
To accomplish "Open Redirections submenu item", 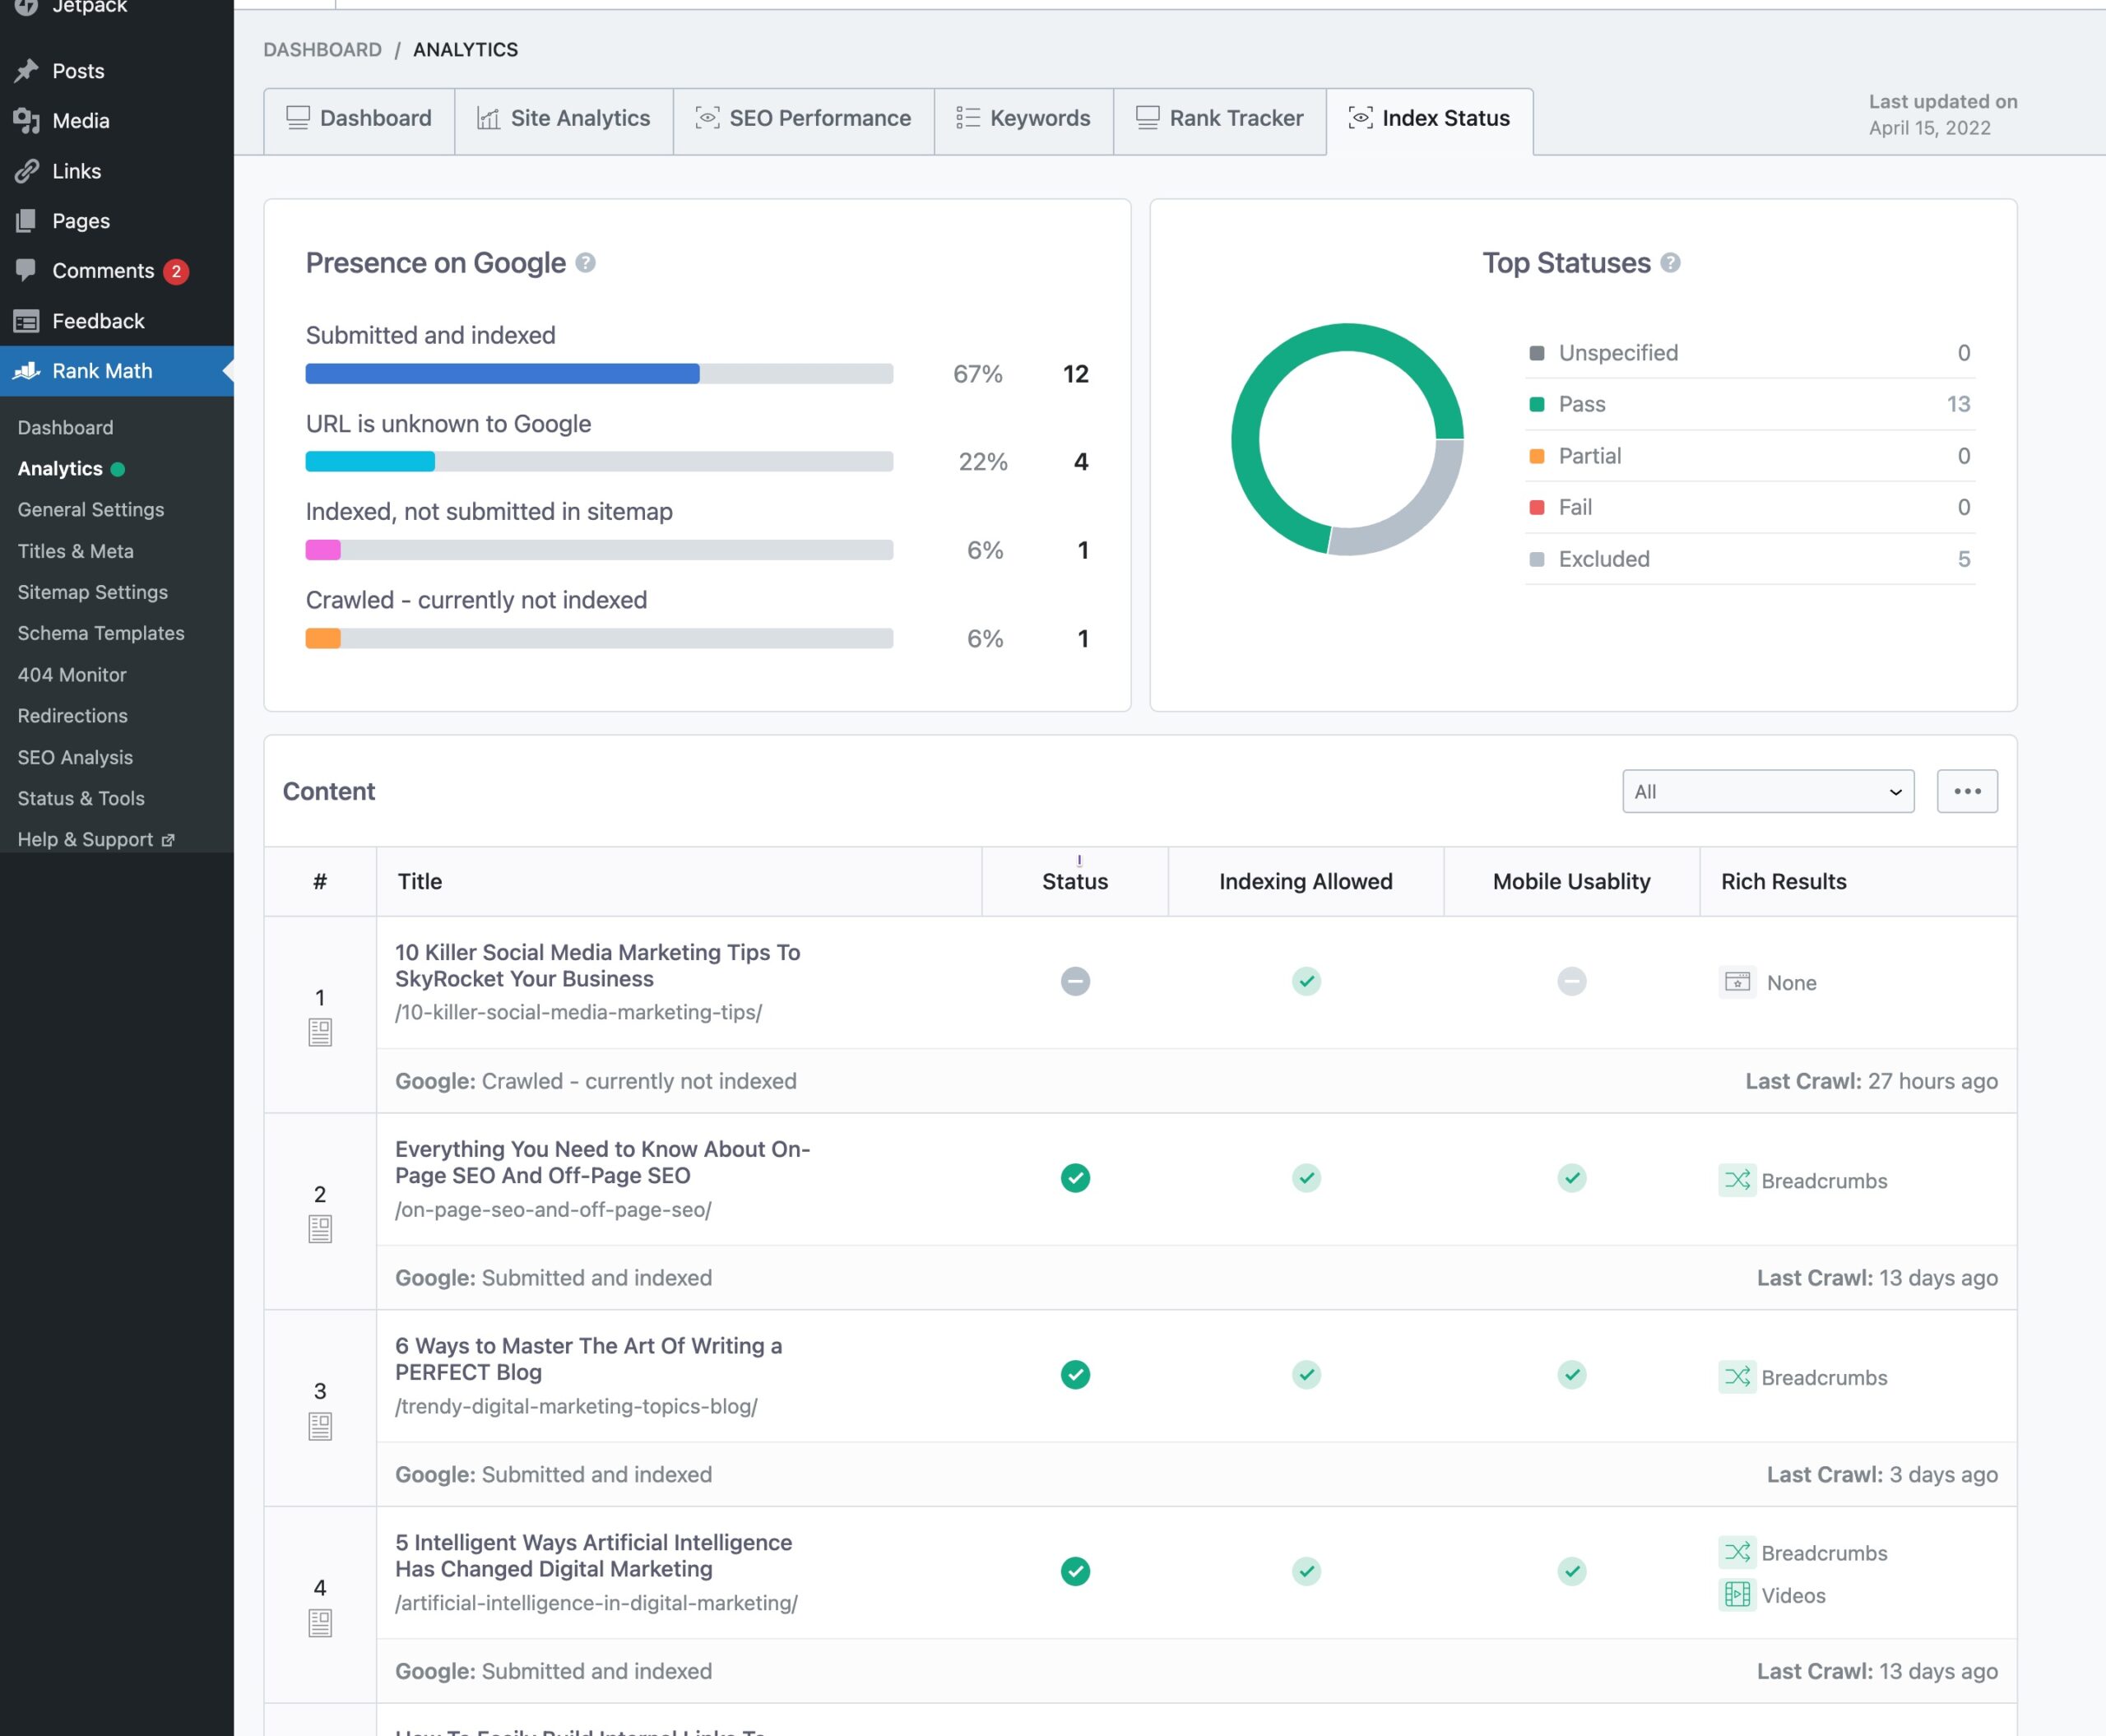I will (72, 716).
